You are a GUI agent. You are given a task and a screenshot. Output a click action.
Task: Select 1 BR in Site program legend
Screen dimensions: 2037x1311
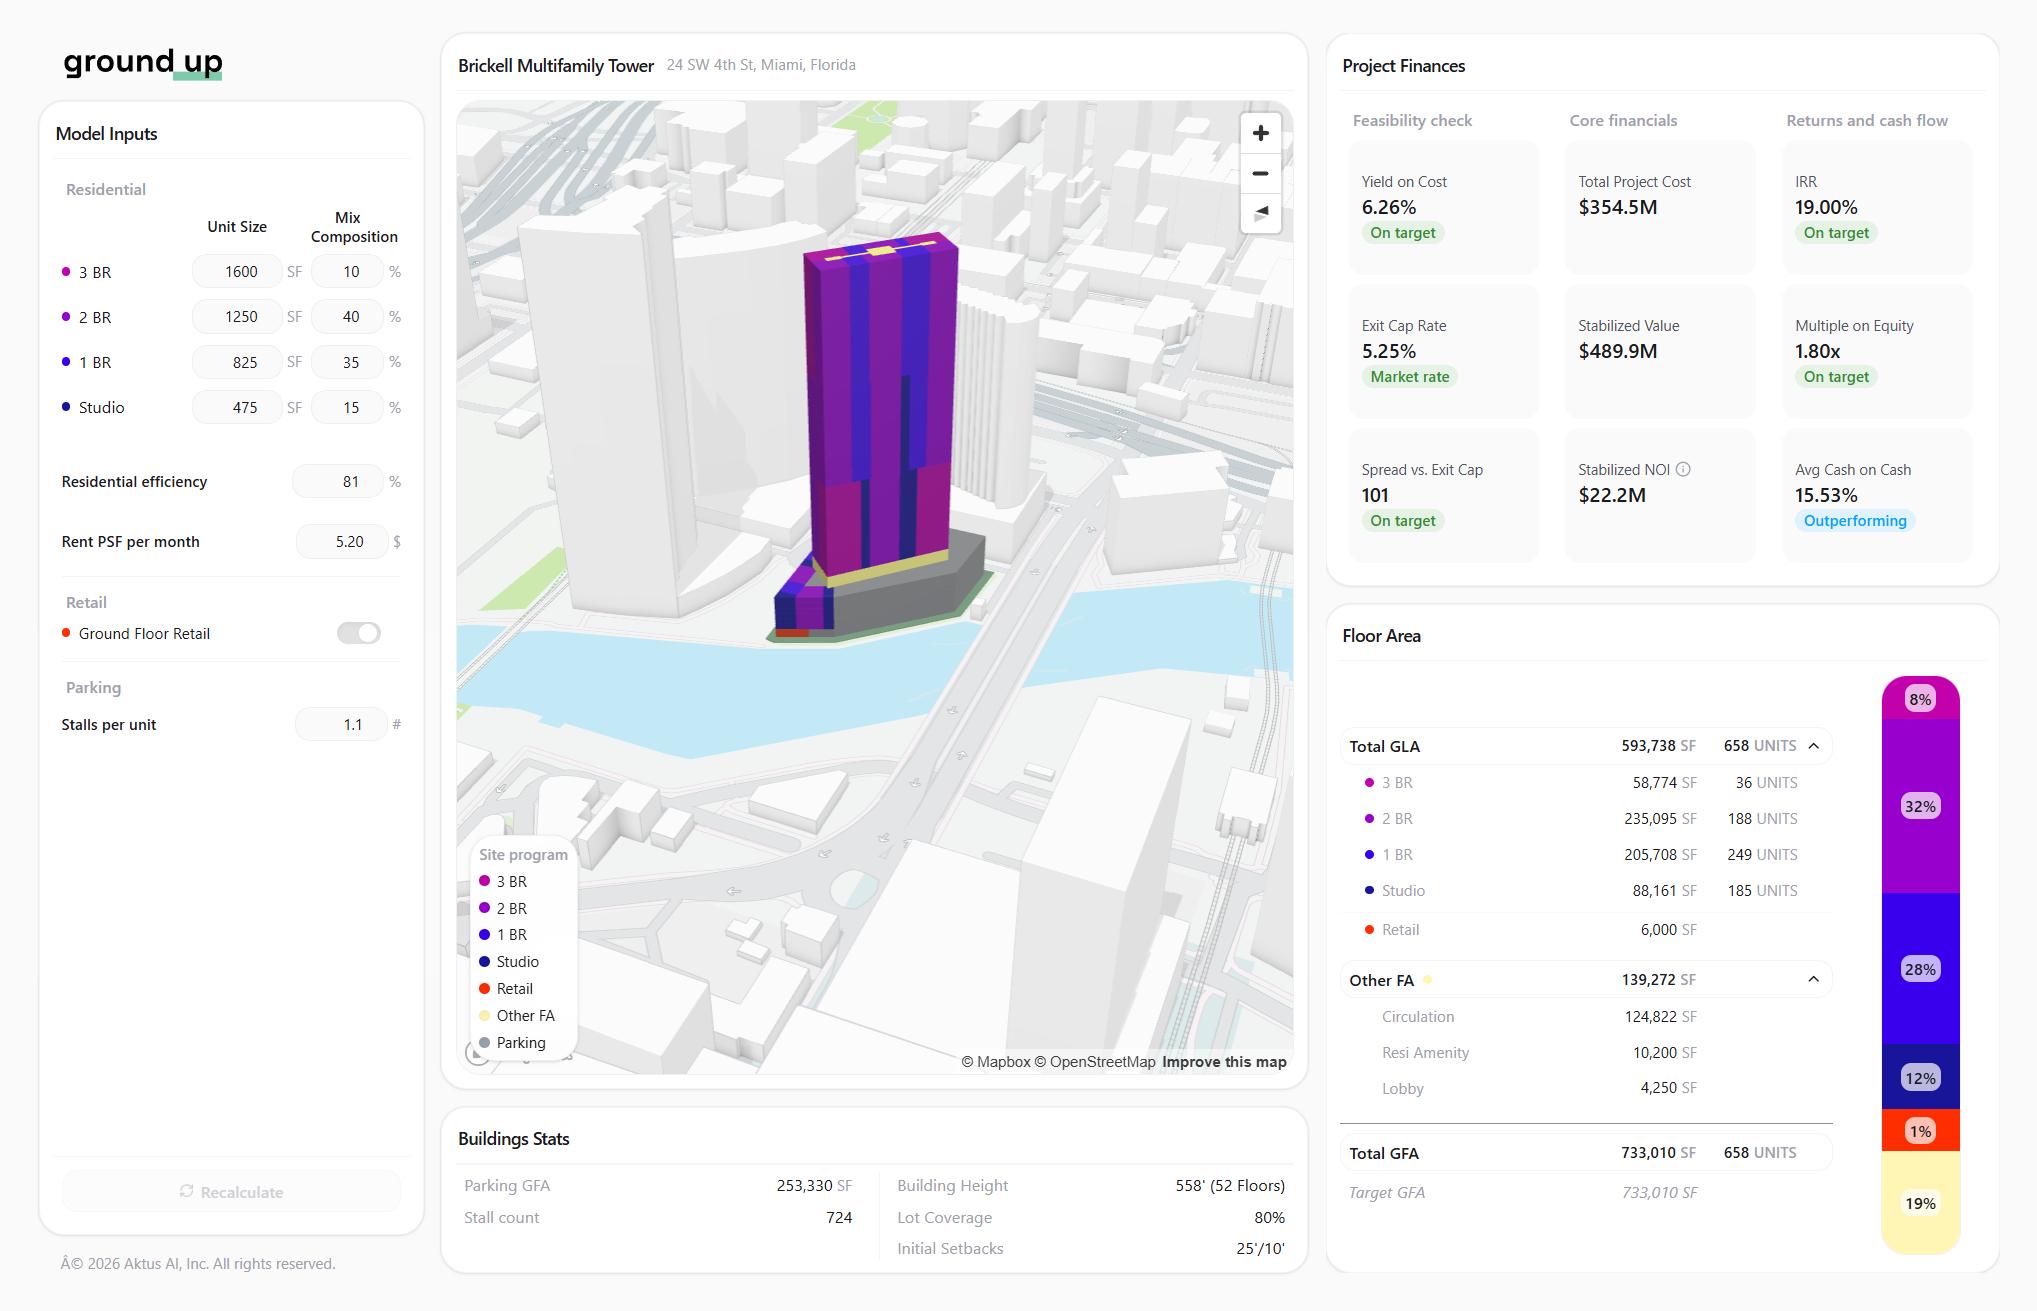(x=504, y=934)
